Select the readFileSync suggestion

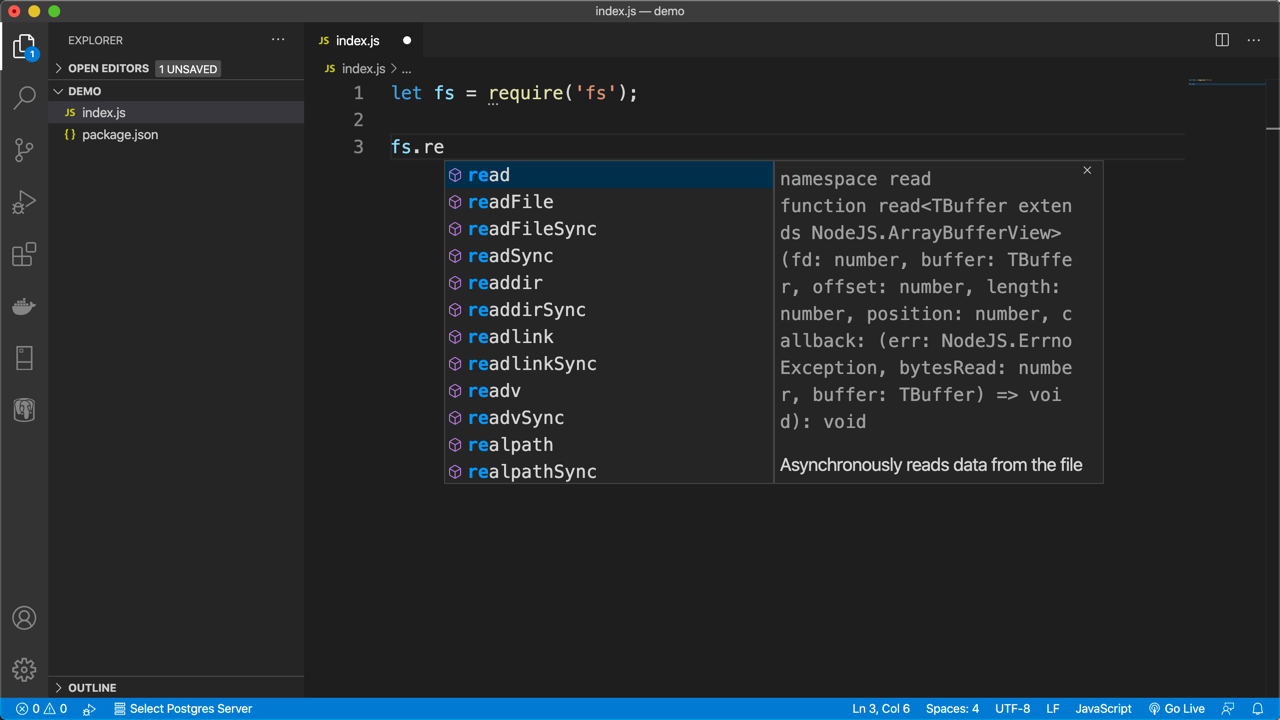609,229
